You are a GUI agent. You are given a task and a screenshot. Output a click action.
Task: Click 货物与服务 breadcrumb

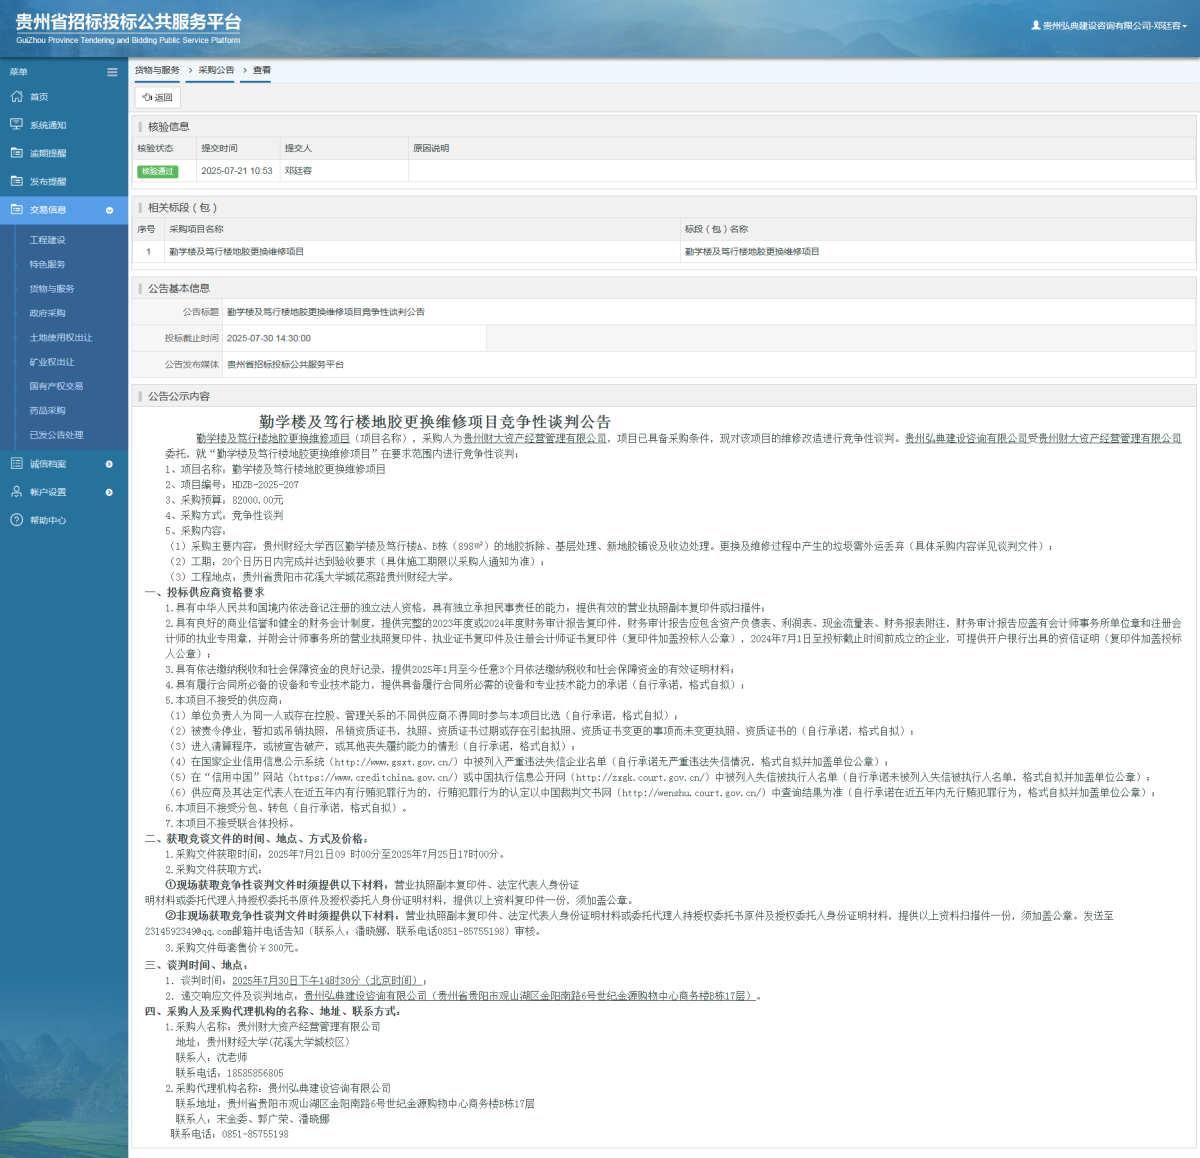157,70
